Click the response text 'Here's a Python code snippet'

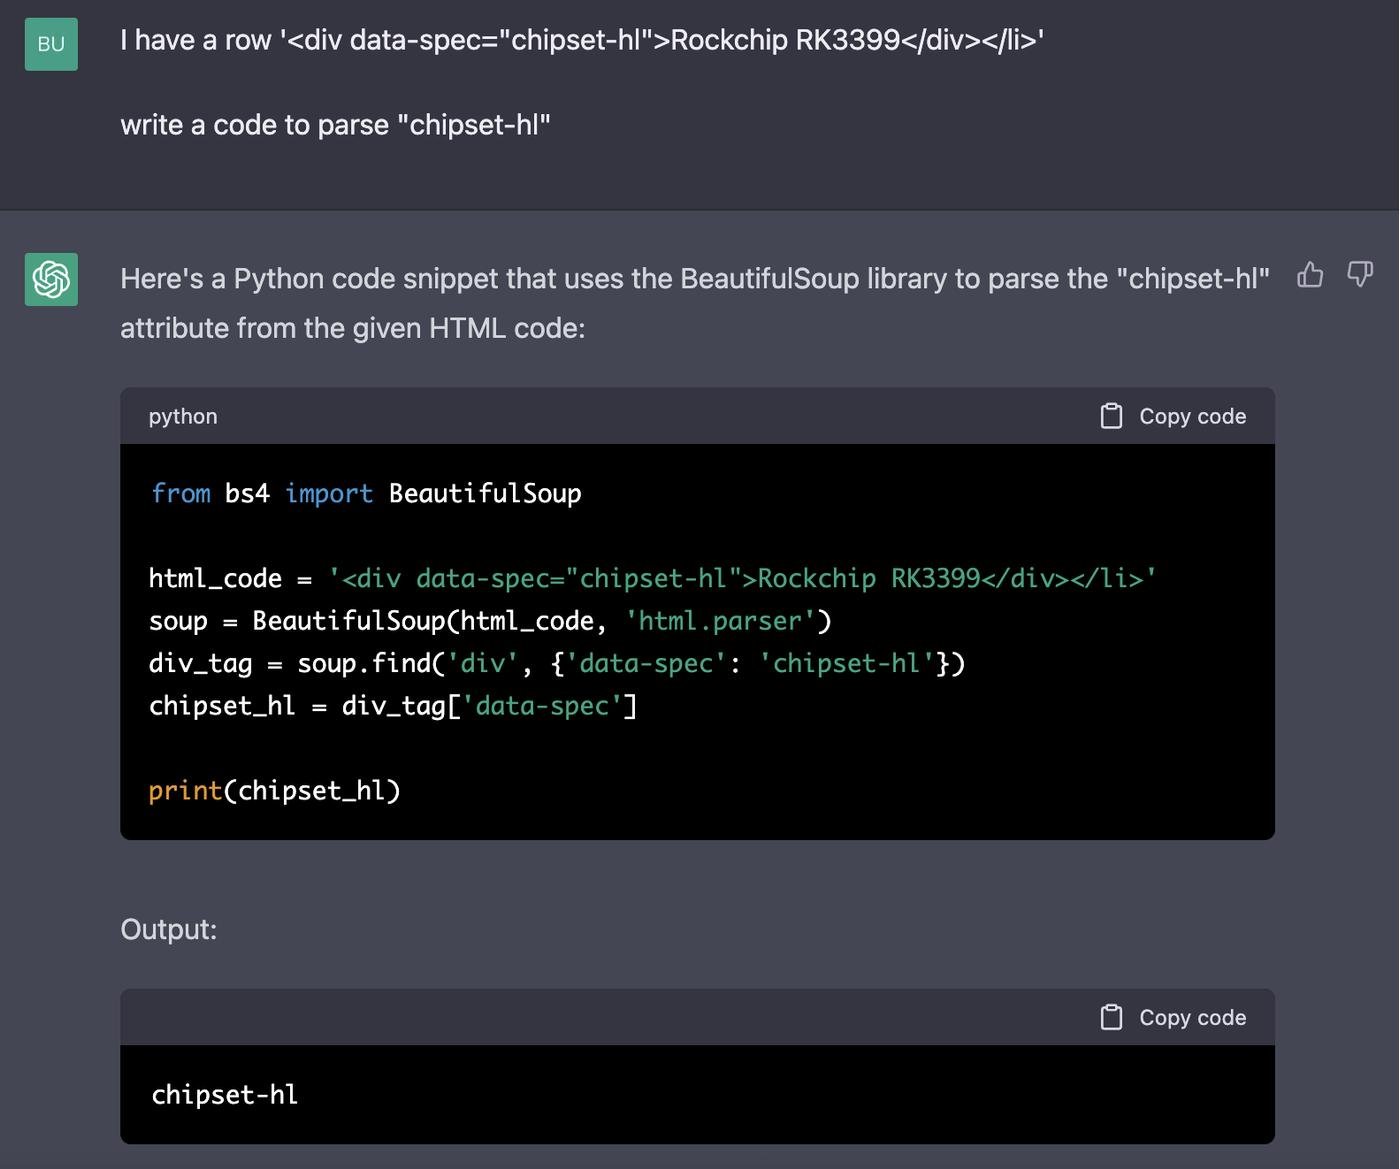coord(694,279)
